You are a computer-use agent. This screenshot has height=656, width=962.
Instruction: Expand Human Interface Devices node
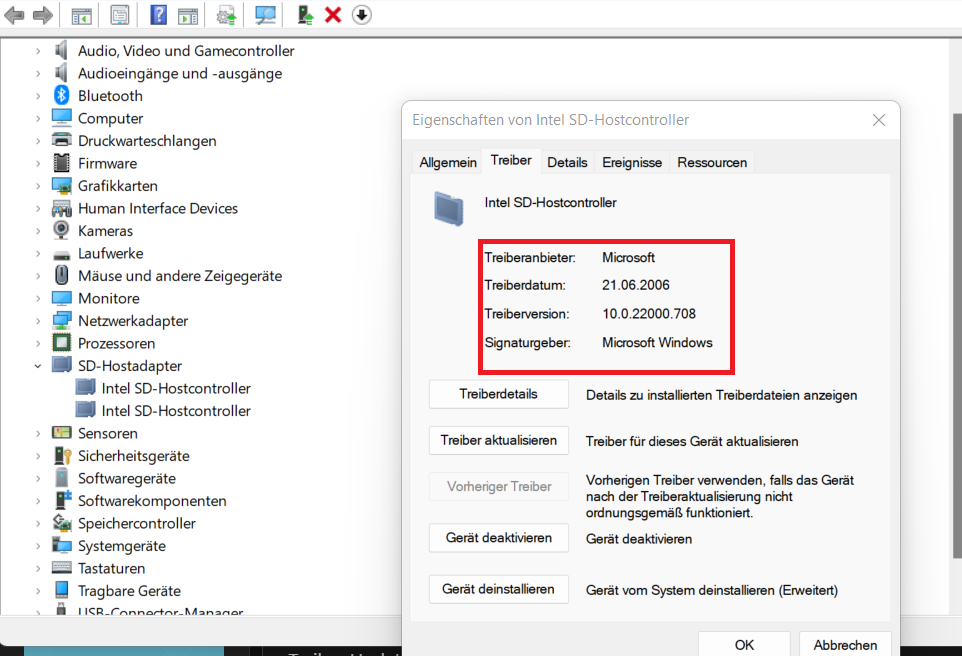tap(38, 209)
